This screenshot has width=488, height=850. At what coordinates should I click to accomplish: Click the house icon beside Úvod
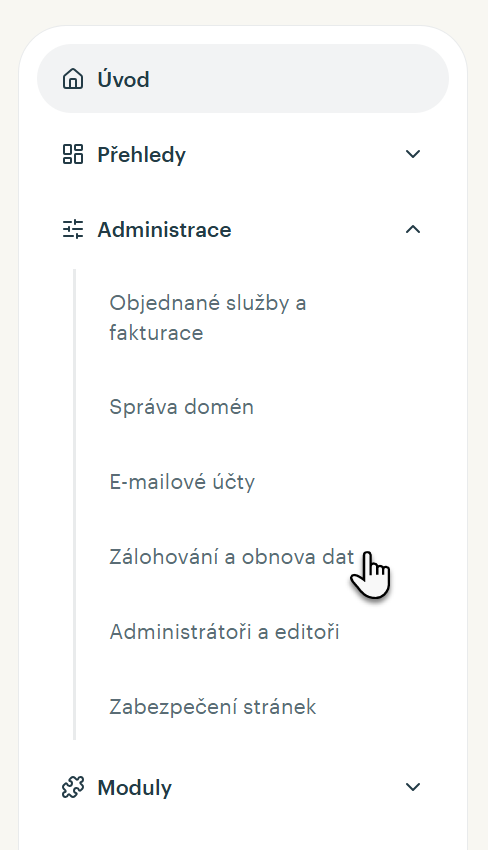[x=73, y=79]
